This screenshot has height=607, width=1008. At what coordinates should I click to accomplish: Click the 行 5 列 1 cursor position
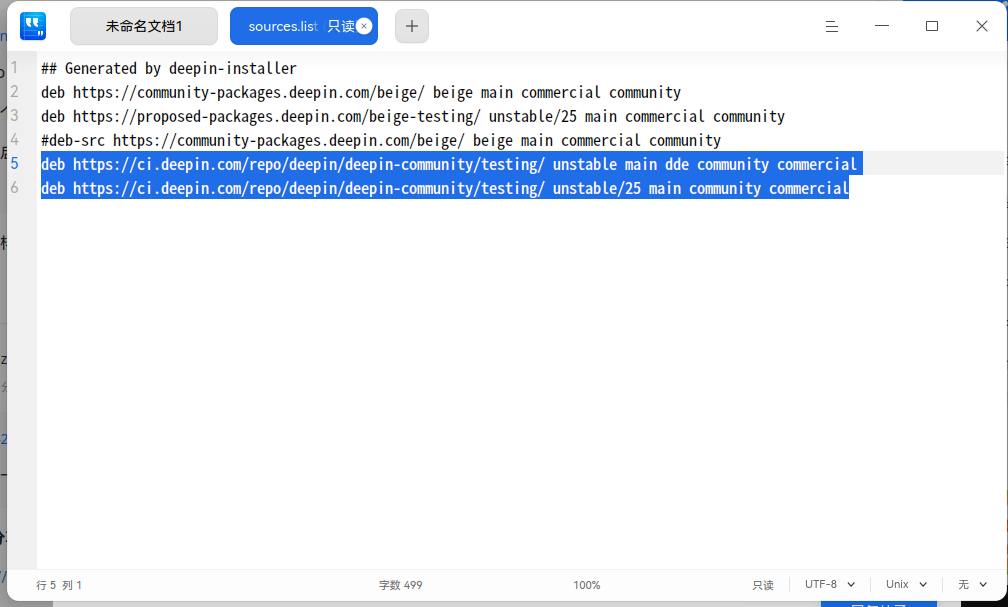59,585
